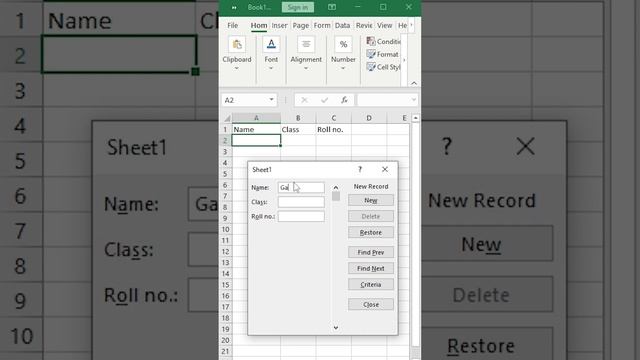Image resolution: width=640 pixels, height=360 pixels.
Task: Click the Name input field in form
Action: click(301, 187)
